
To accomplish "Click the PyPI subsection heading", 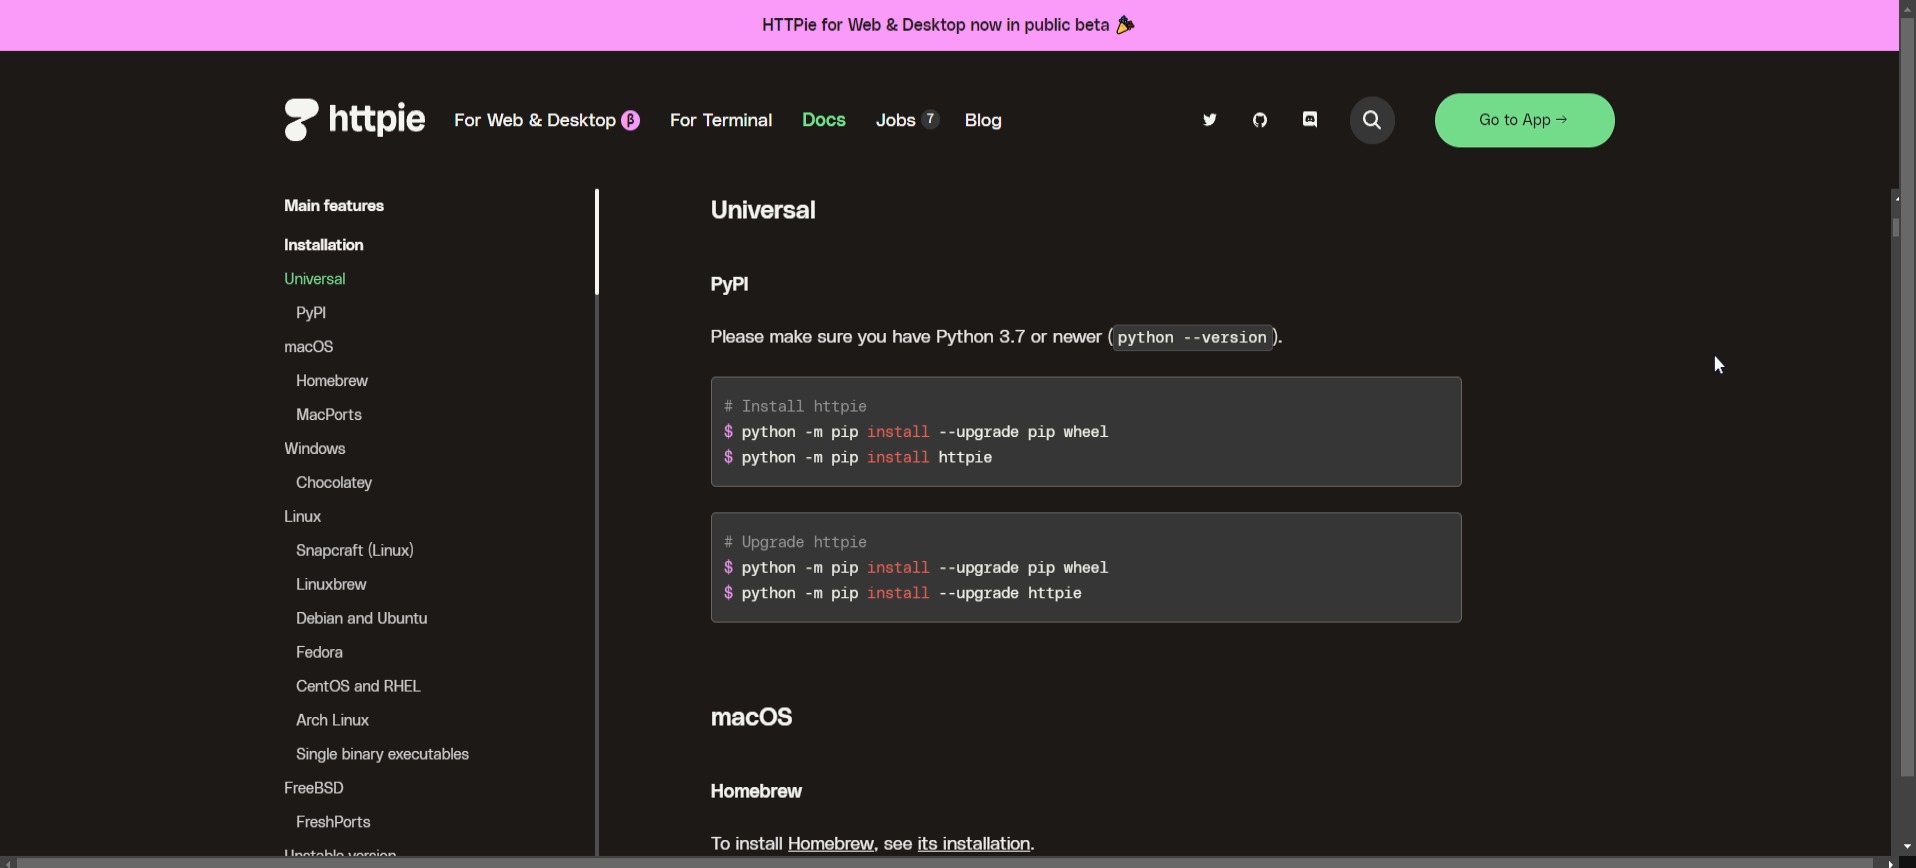I will pos(731,286).
